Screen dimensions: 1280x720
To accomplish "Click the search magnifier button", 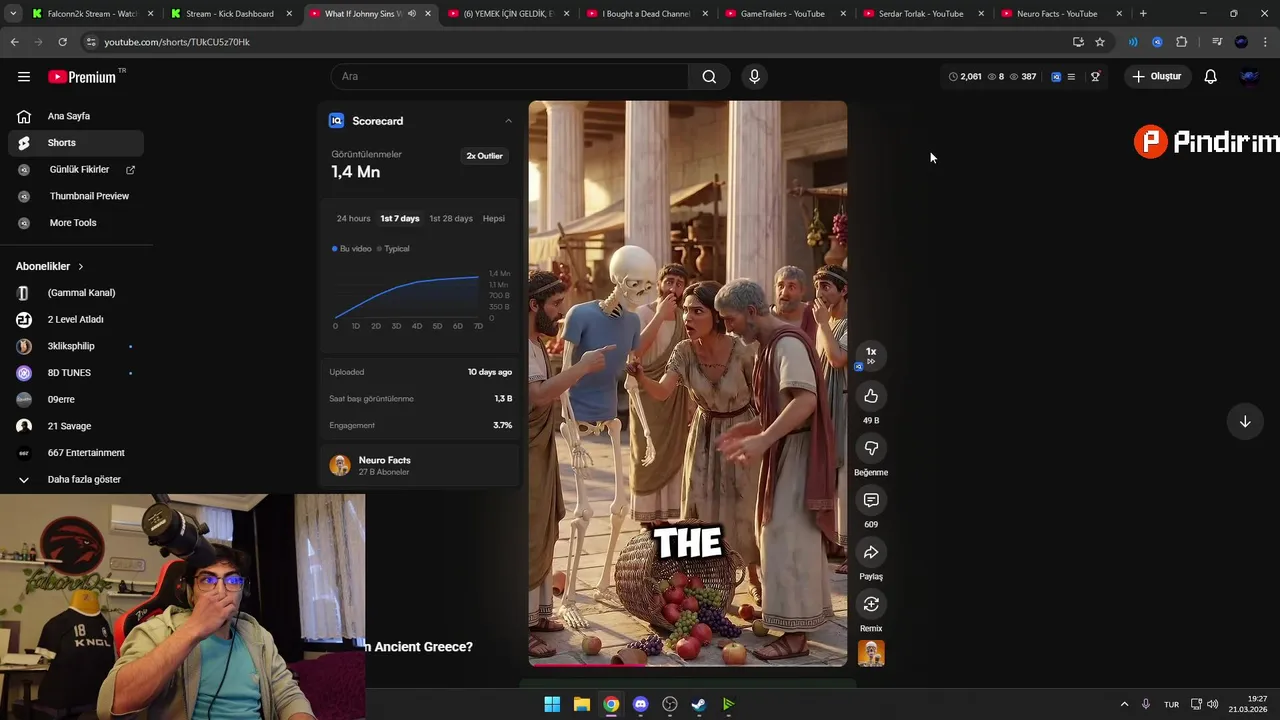I will point(709,76).
